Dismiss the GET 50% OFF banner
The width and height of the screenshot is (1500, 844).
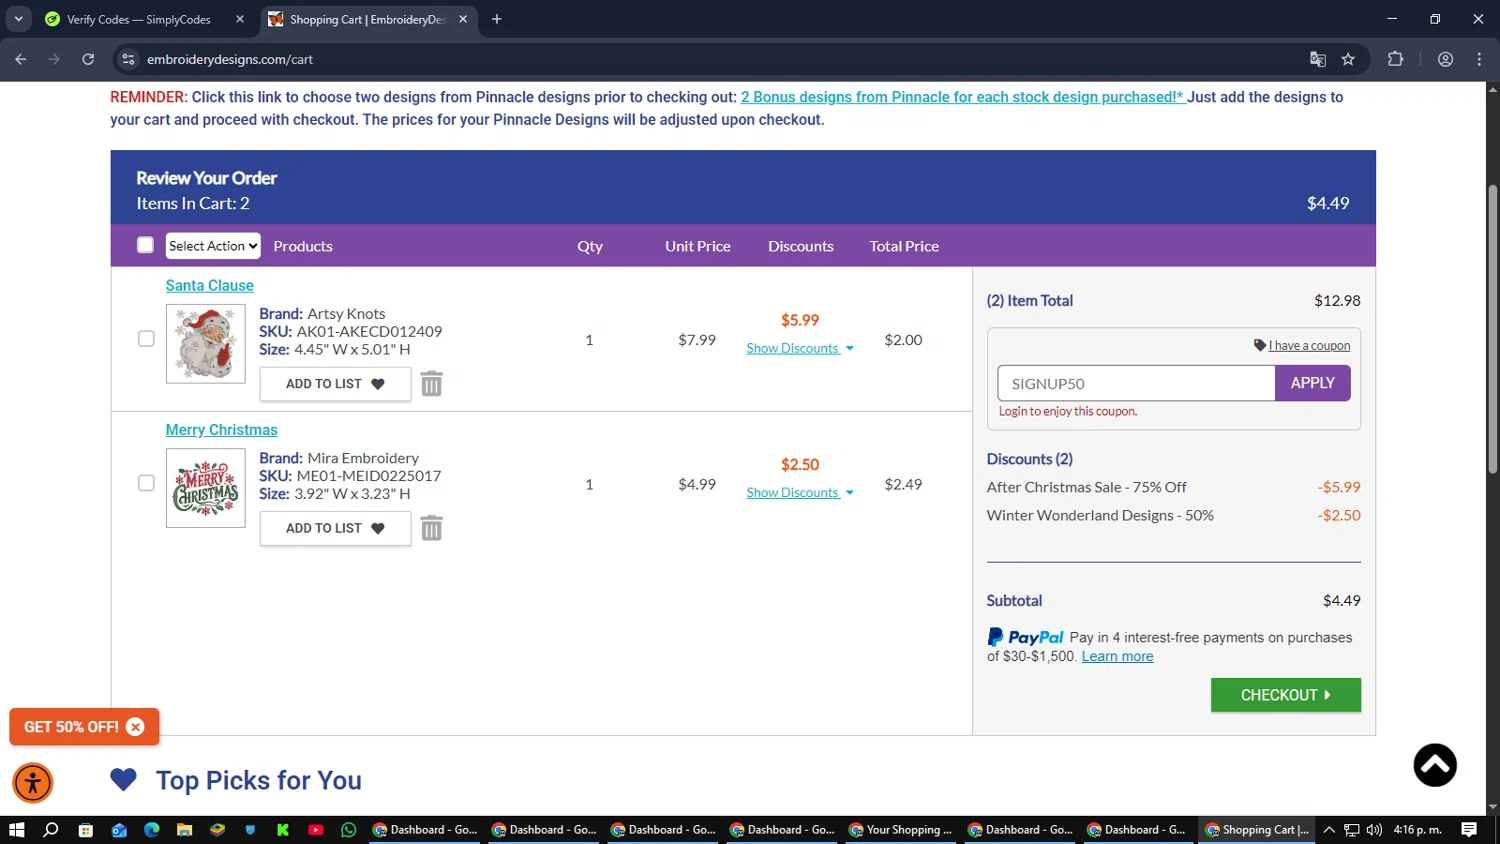pos(135,727)
